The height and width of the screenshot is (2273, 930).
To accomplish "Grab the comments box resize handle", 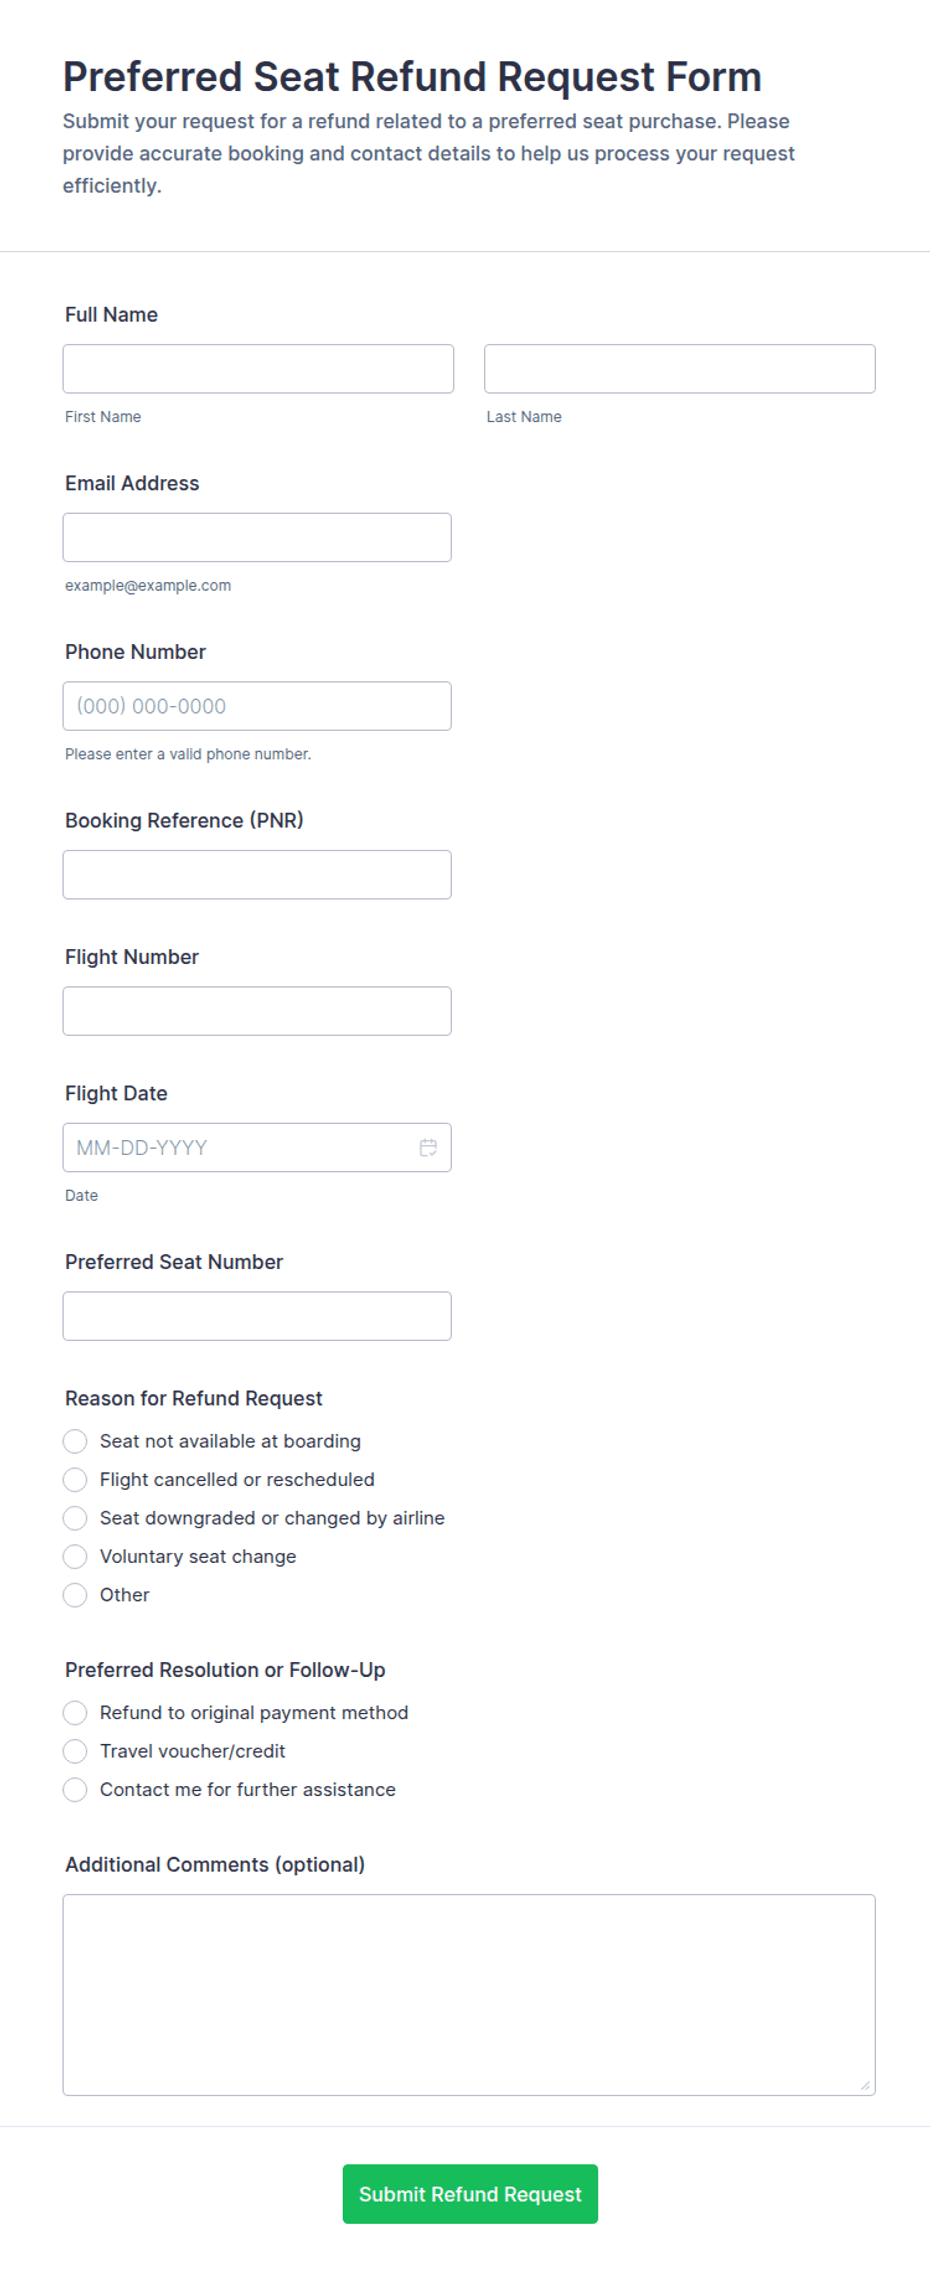I will coord(865,2085).
